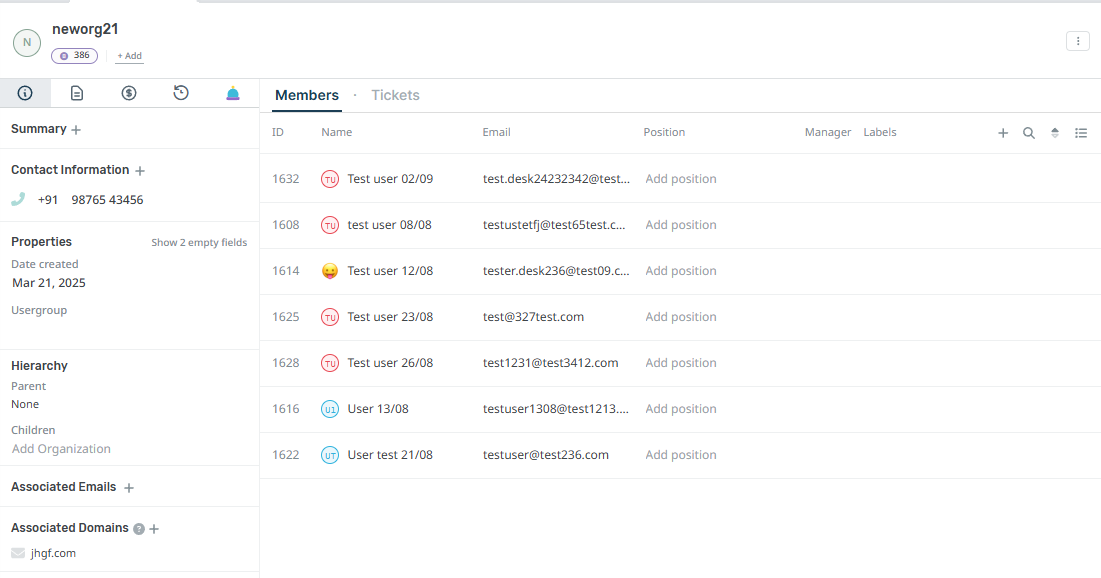Switch to the Tickets tab
Screen dimensions: 1101x578
click(395, 96)
